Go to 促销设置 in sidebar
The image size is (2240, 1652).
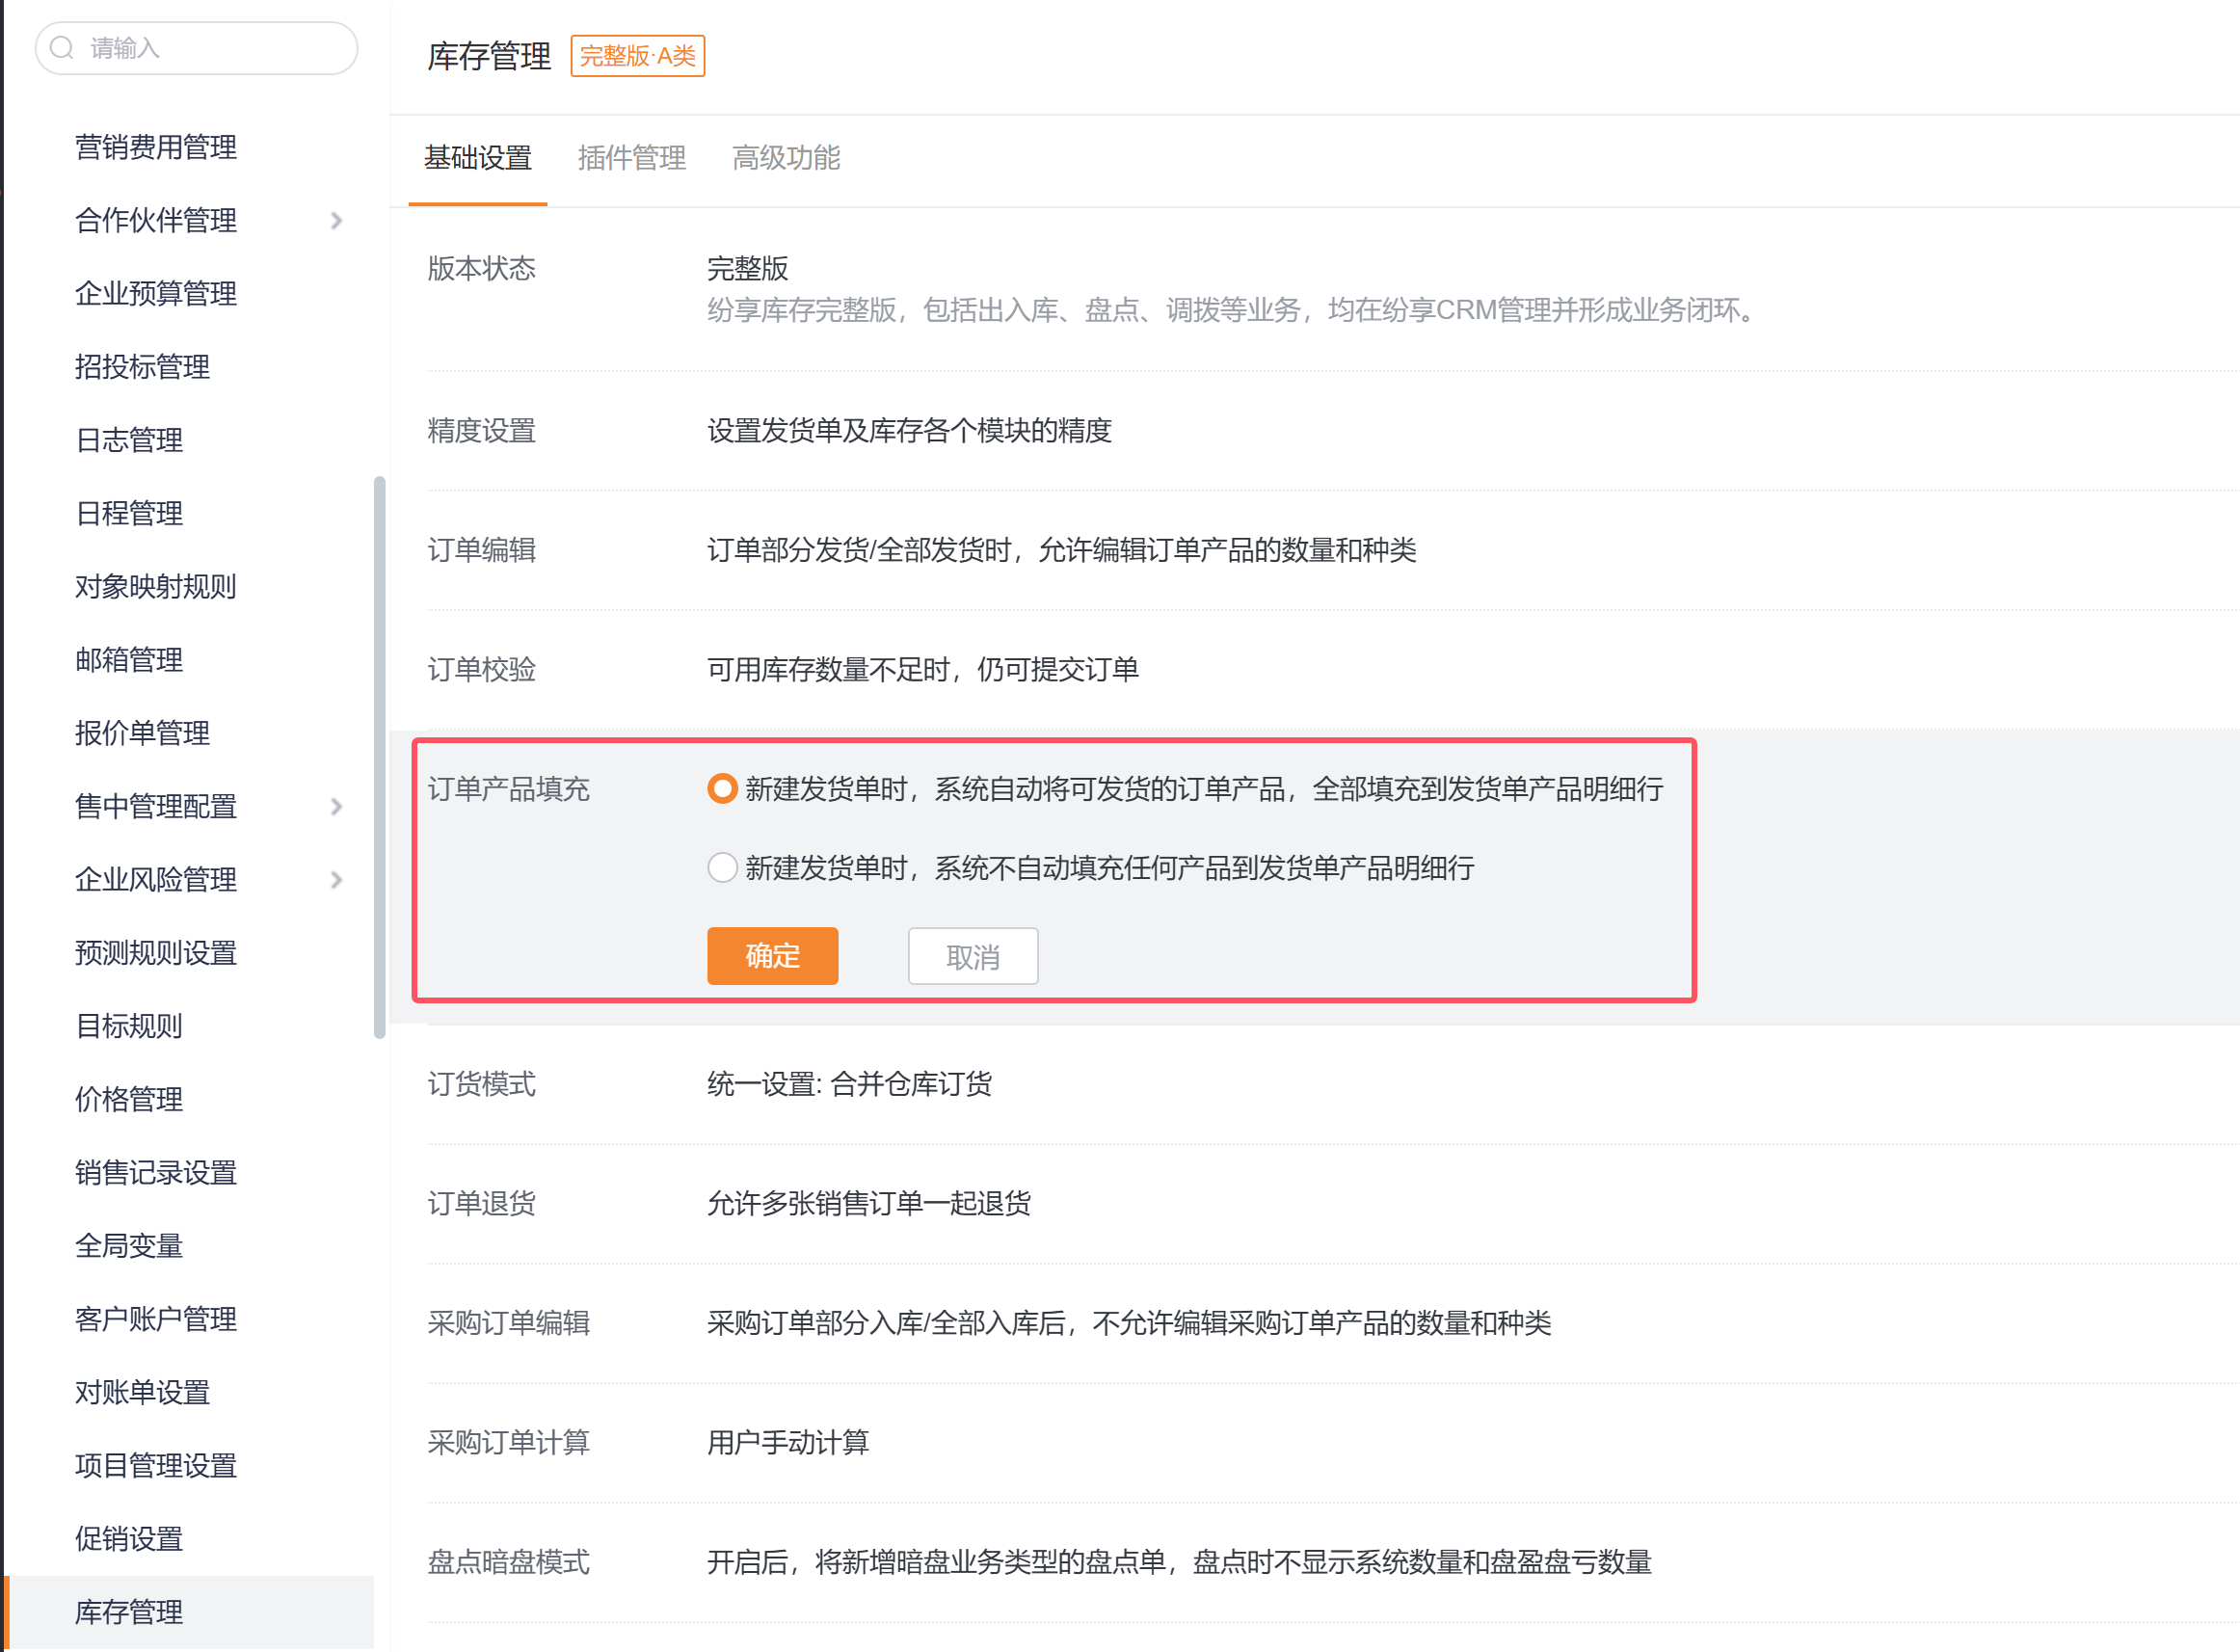(129, 1539)
